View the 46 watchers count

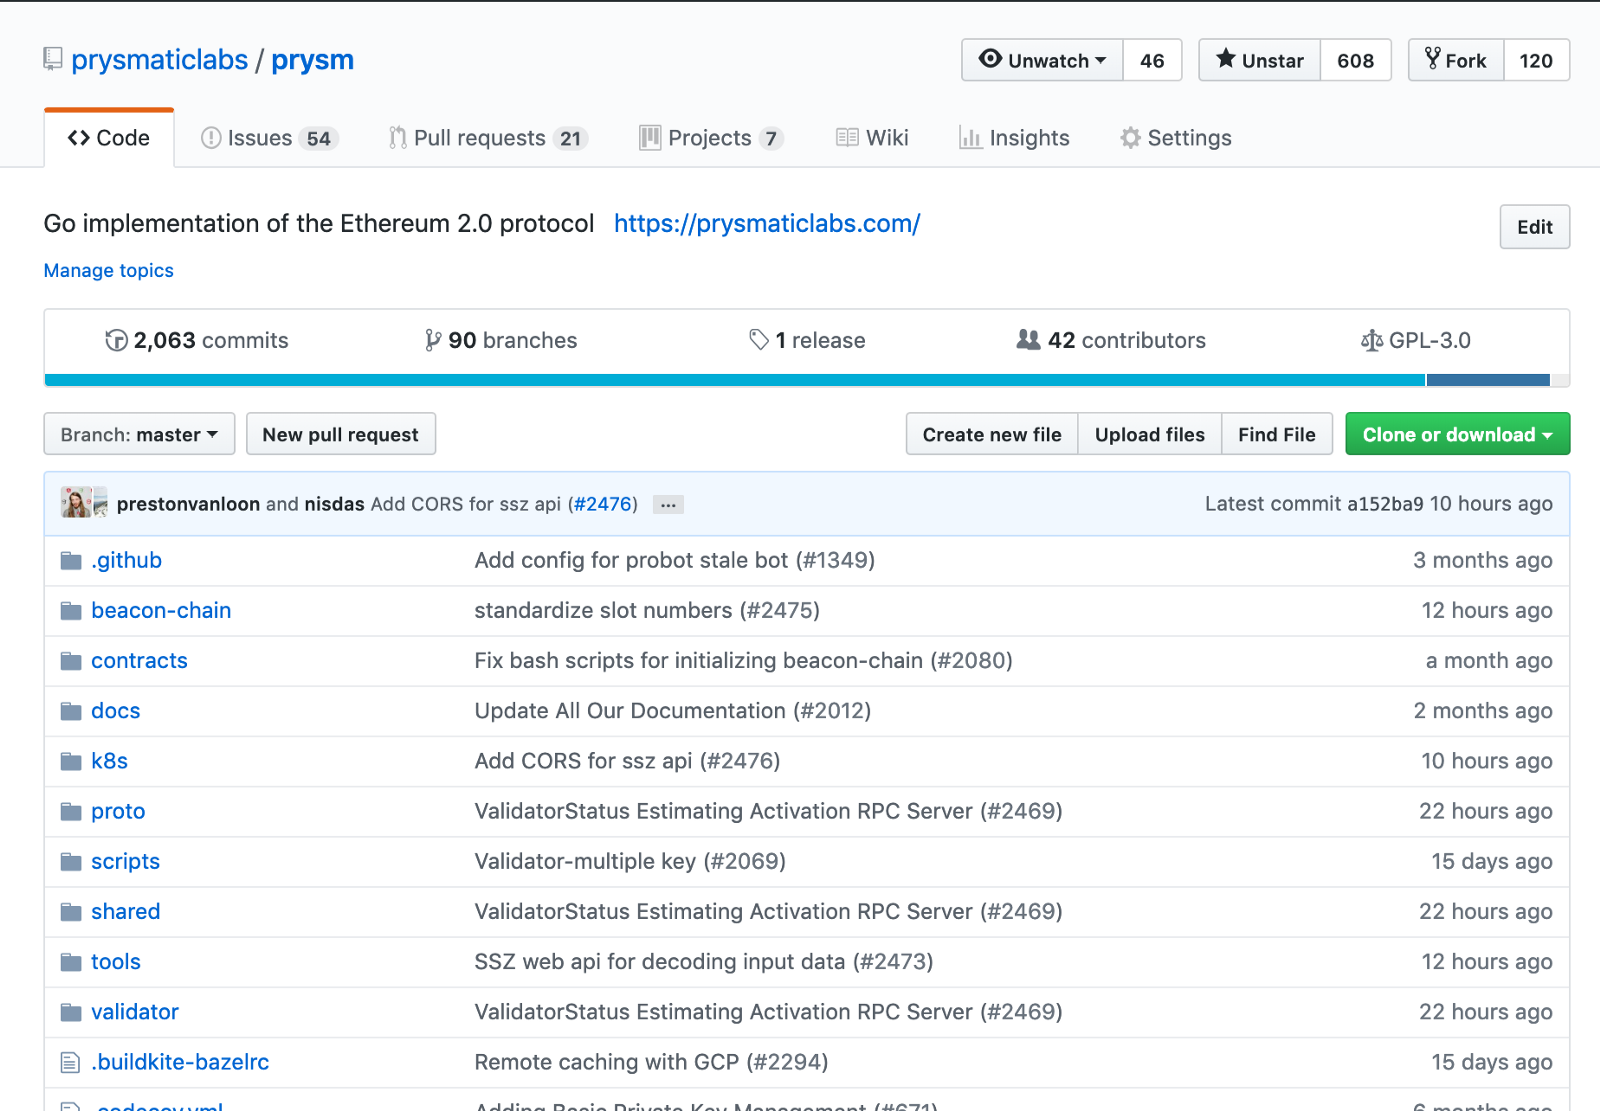coord(1152,60)
